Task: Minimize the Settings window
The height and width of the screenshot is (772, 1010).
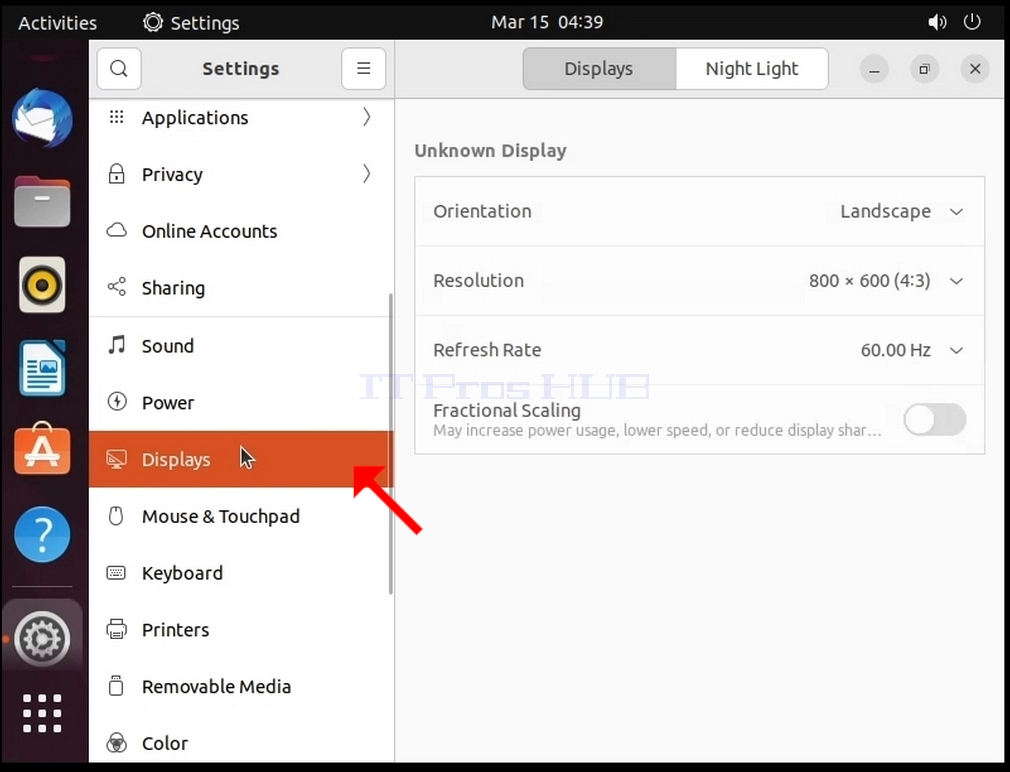Action: click(x=874, y=69)
